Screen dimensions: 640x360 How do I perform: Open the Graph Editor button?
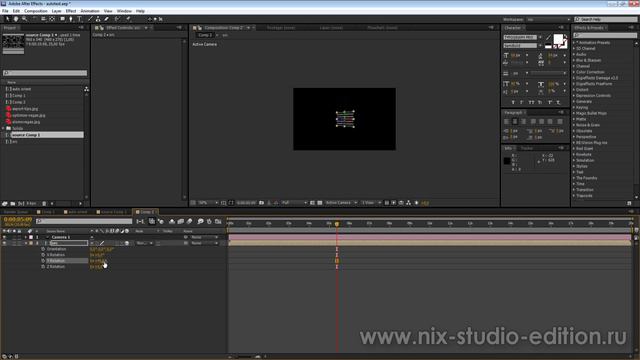(218, 221)
